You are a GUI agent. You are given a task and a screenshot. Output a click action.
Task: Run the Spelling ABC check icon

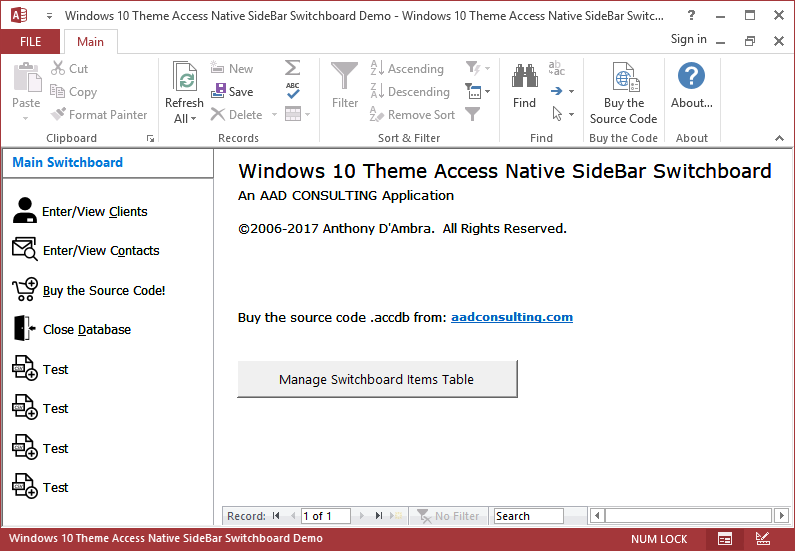tap(293, 91)
